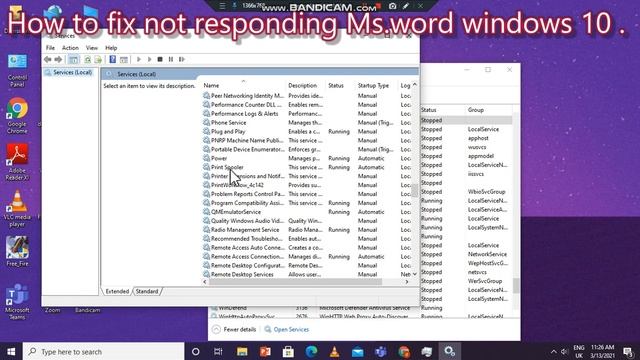The width and height of the screenshot is (640, 360).
Task: Sort by Status column in Task Manager
Action: [429, 110]
